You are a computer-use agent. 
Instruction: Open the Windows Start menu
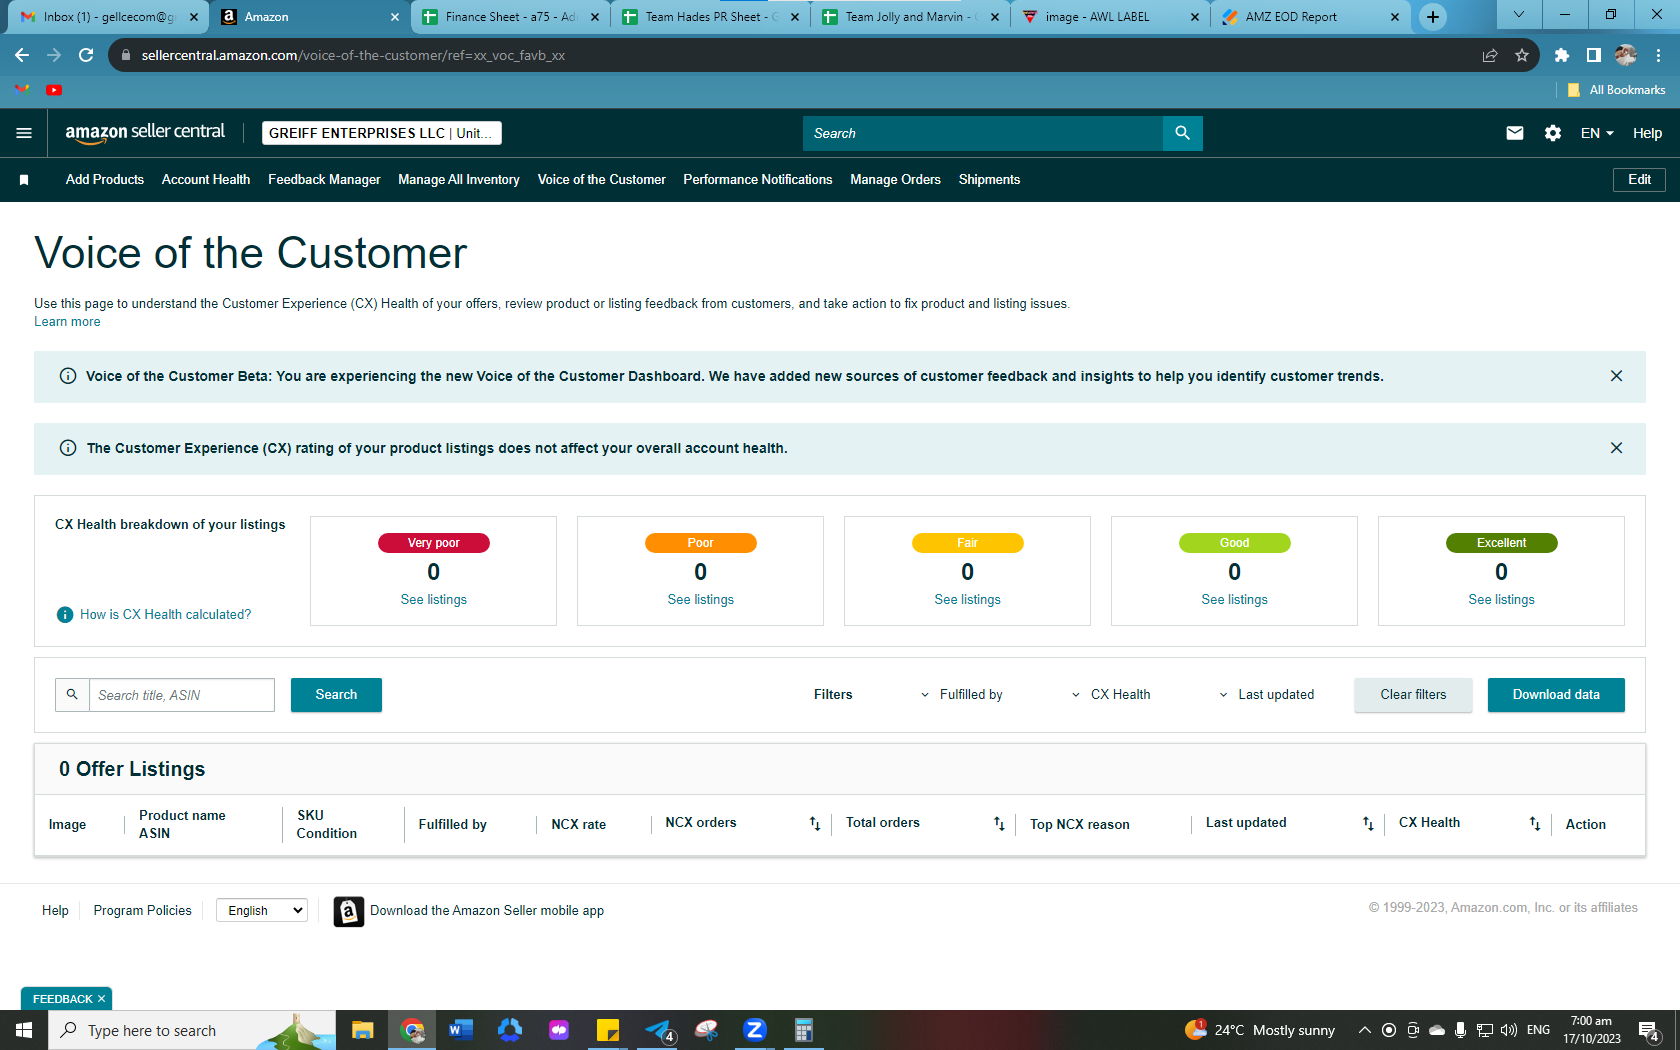[x=24, y=1030]
